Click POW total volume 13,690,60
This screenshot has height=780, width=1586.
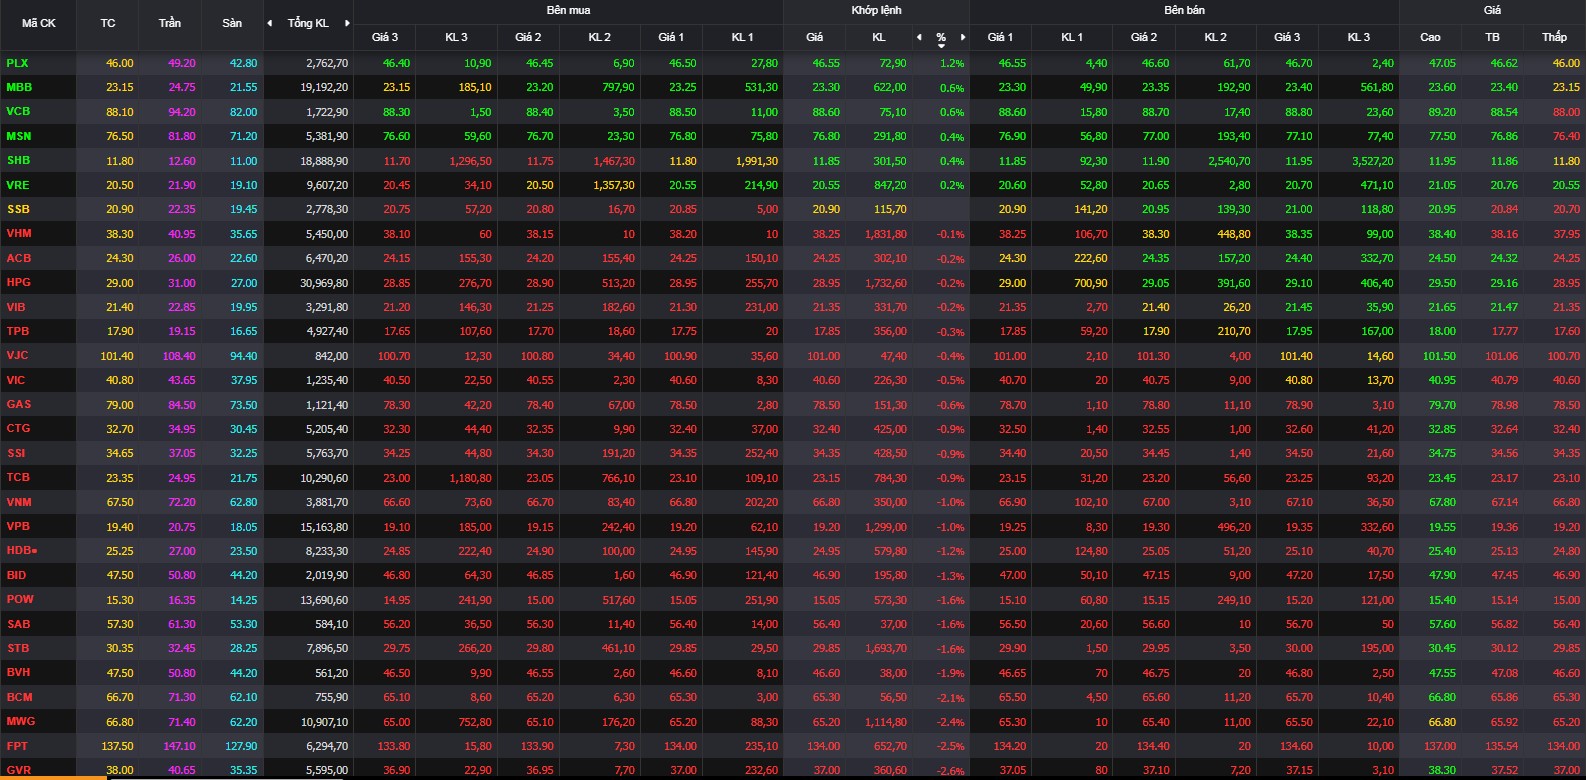[x=324, y=600]
